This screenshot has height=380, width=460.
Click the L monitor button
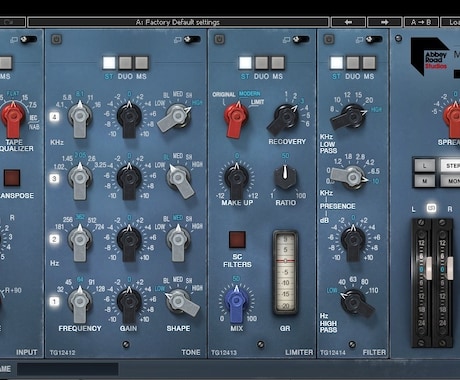pyautogui.click(x=424, y=165)
